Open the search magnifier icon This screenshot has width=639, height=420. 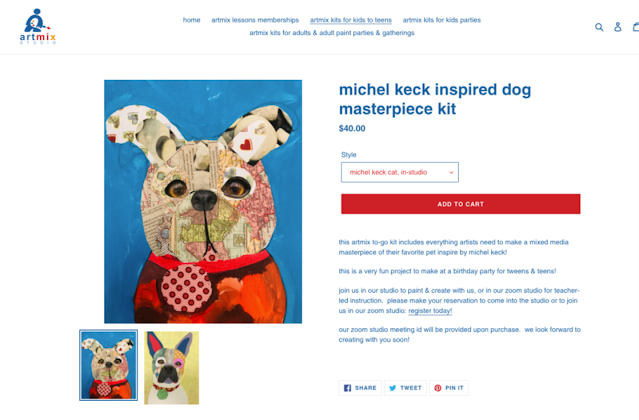599,27
